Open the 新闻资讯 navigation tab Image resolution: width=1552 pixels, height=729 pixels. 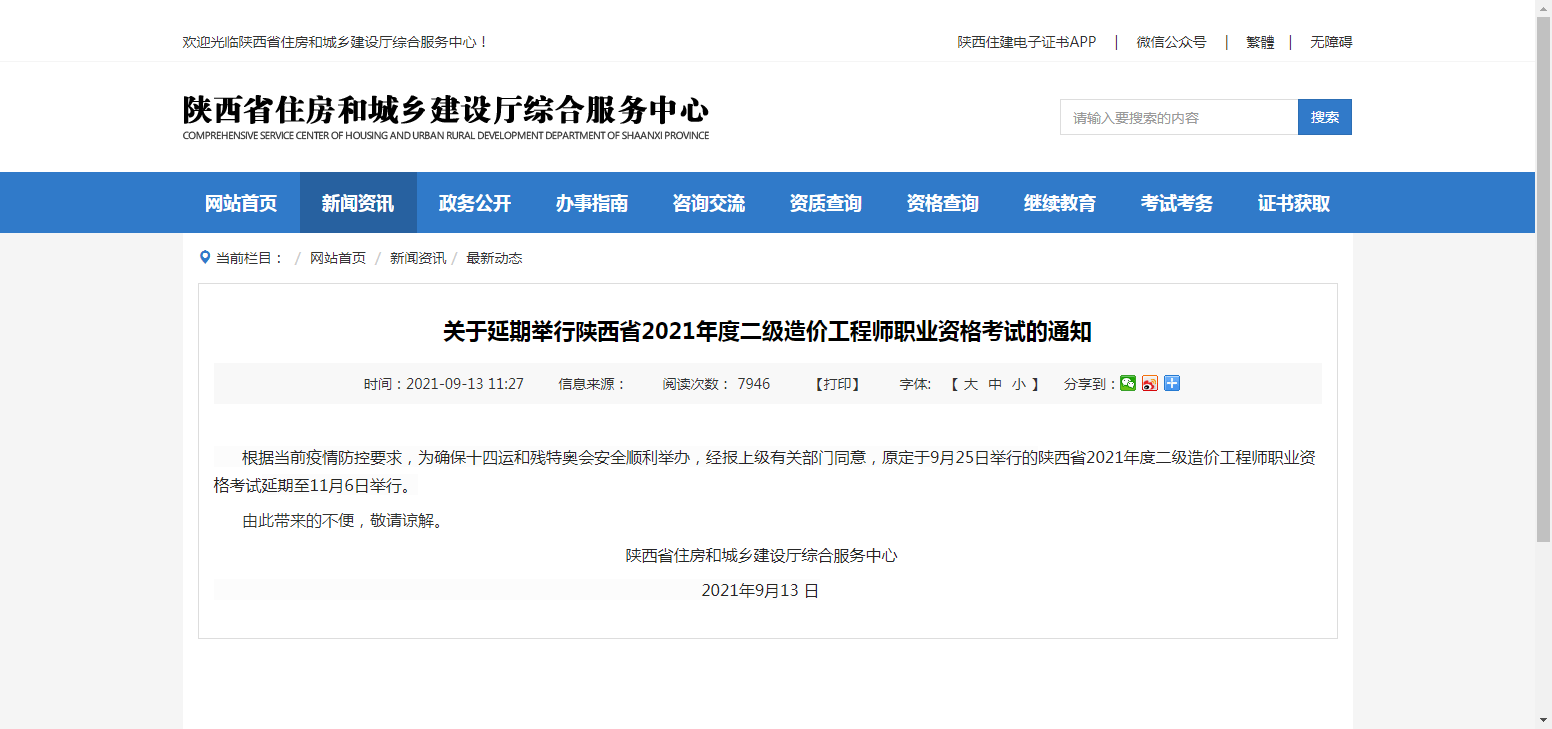click(x=357, y=202)
